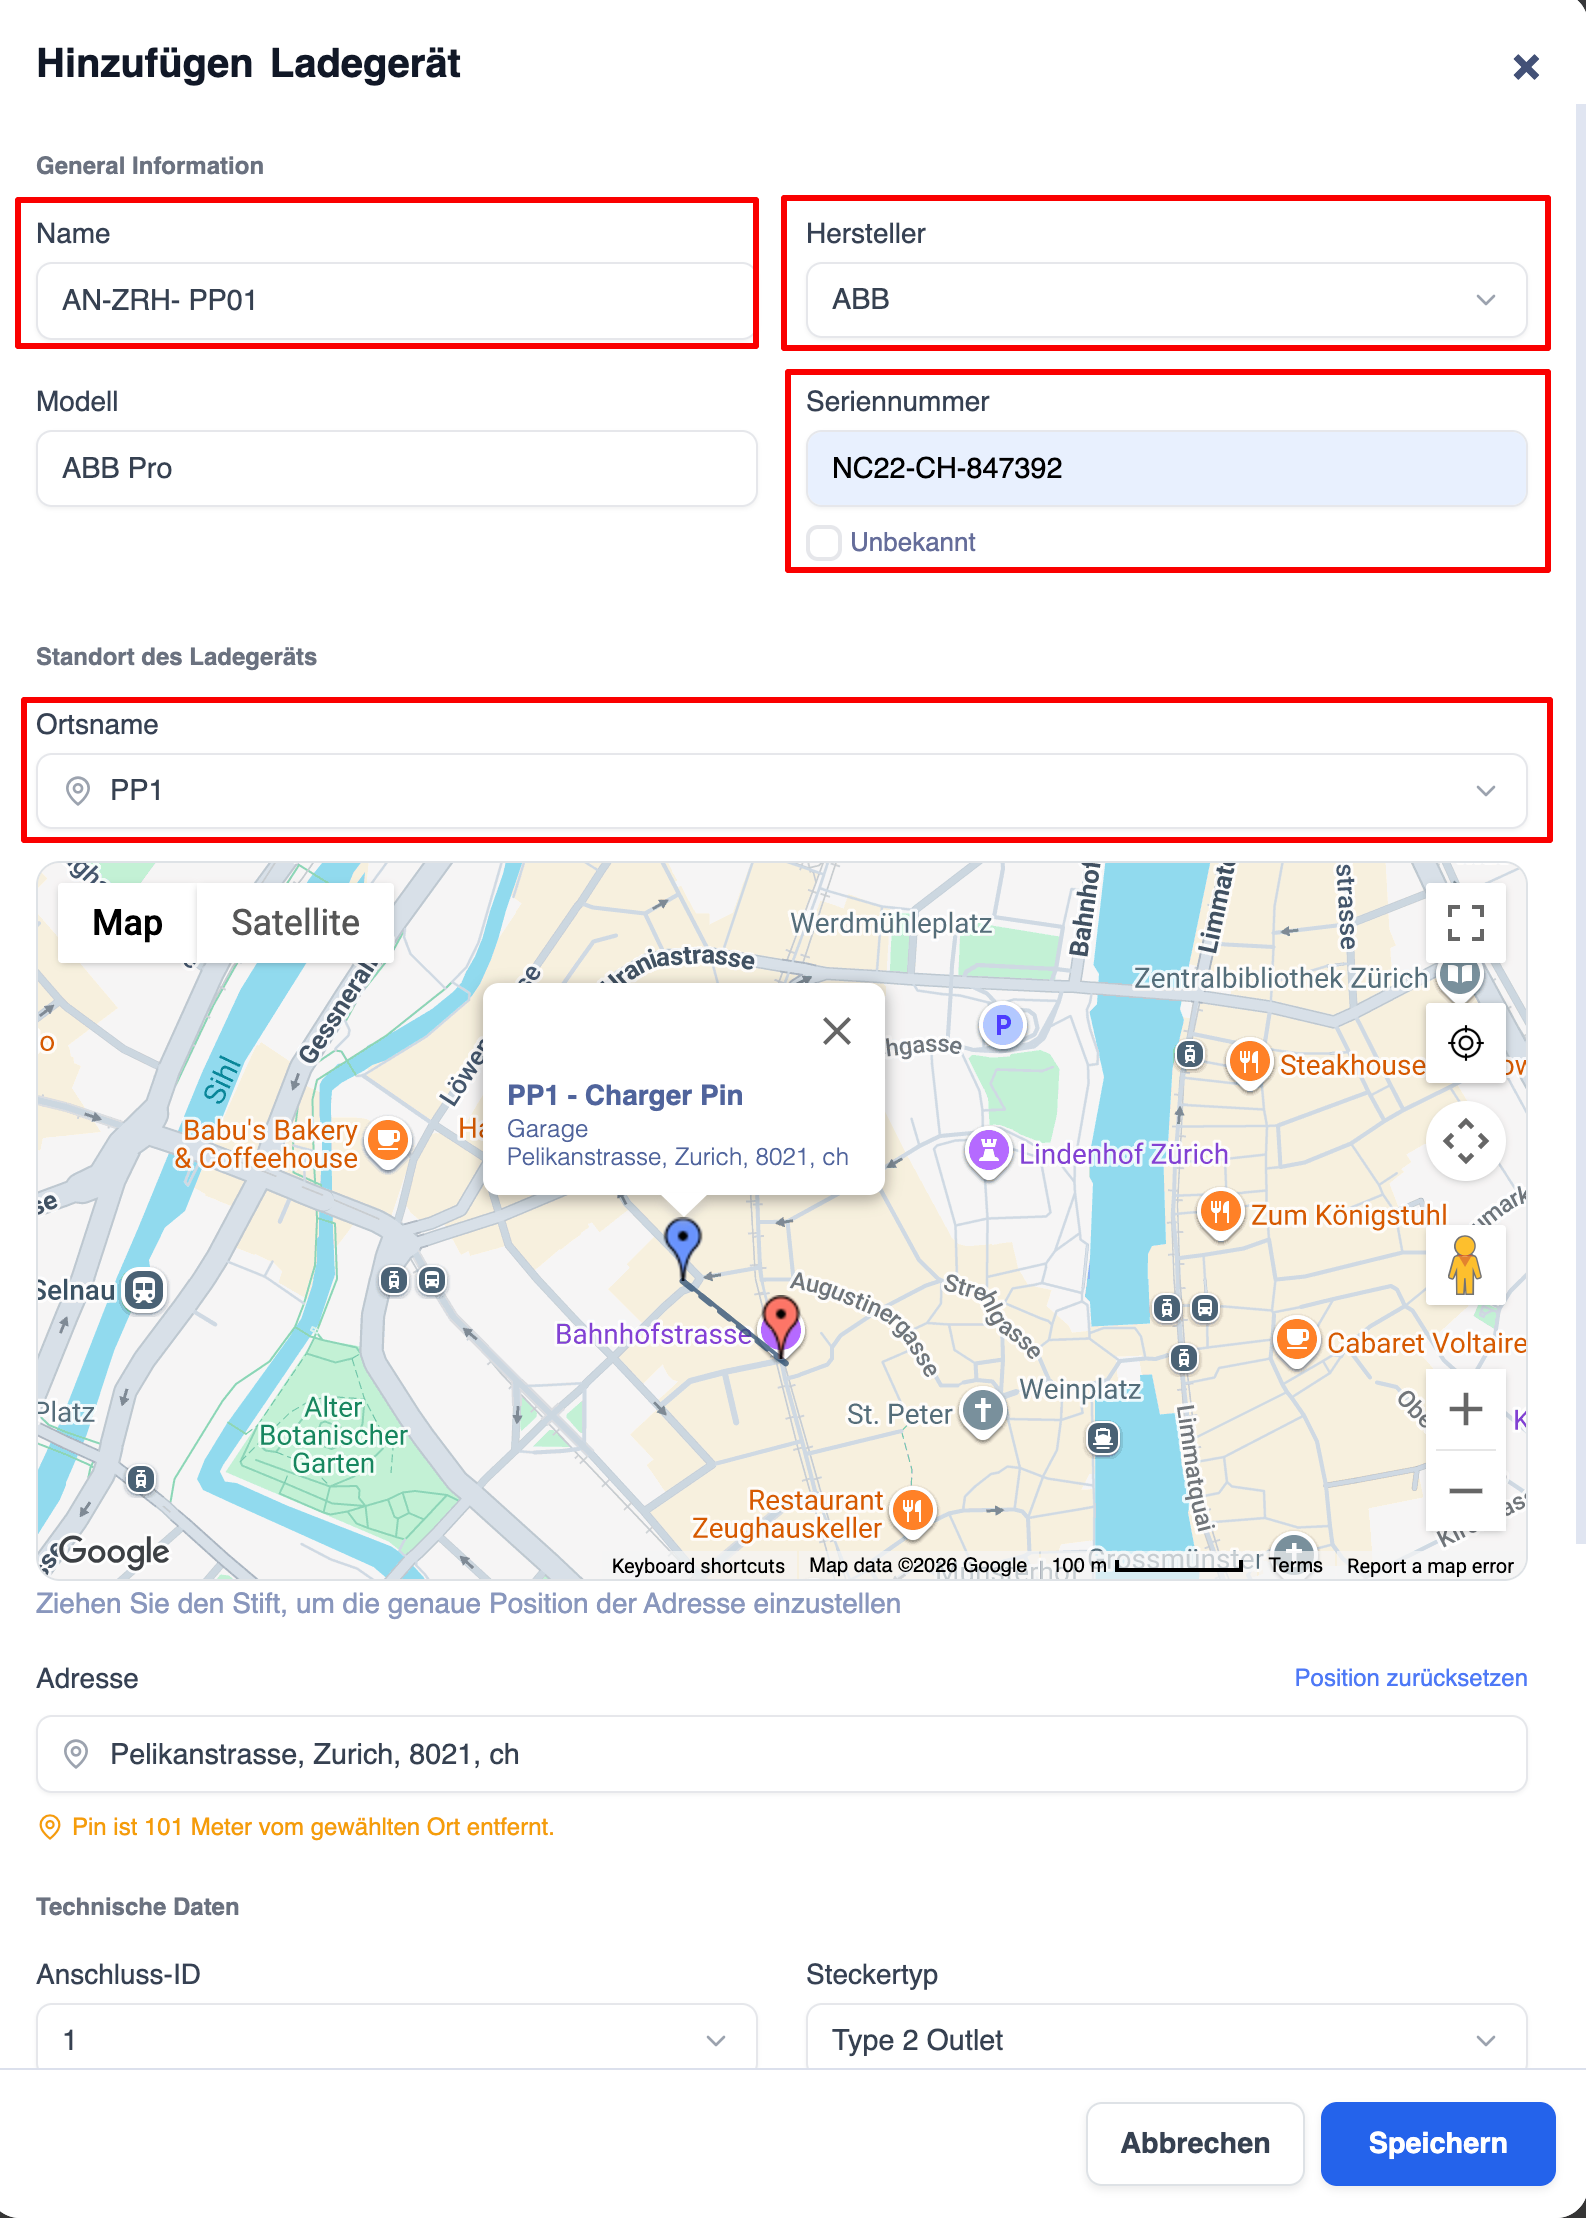Click the Speichern button
This screenshot has width=1586, height=2218.
click(x=1437, y=2143)
